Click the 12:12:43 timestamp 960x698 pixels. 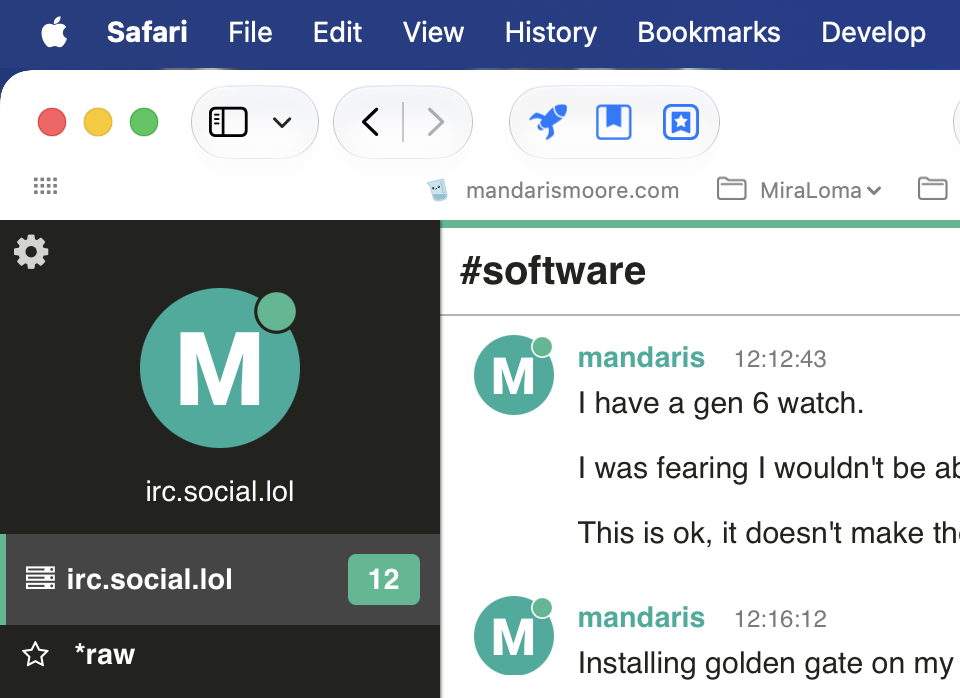tap(780, 359)
